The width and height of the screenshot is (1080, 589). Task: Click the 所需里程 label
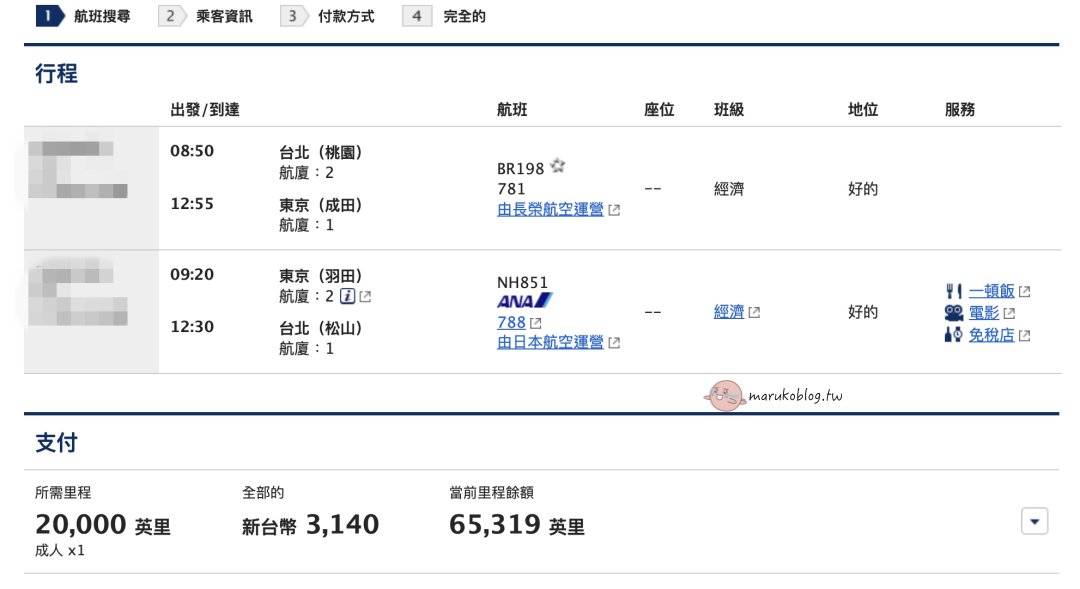(x=63, y=493)
